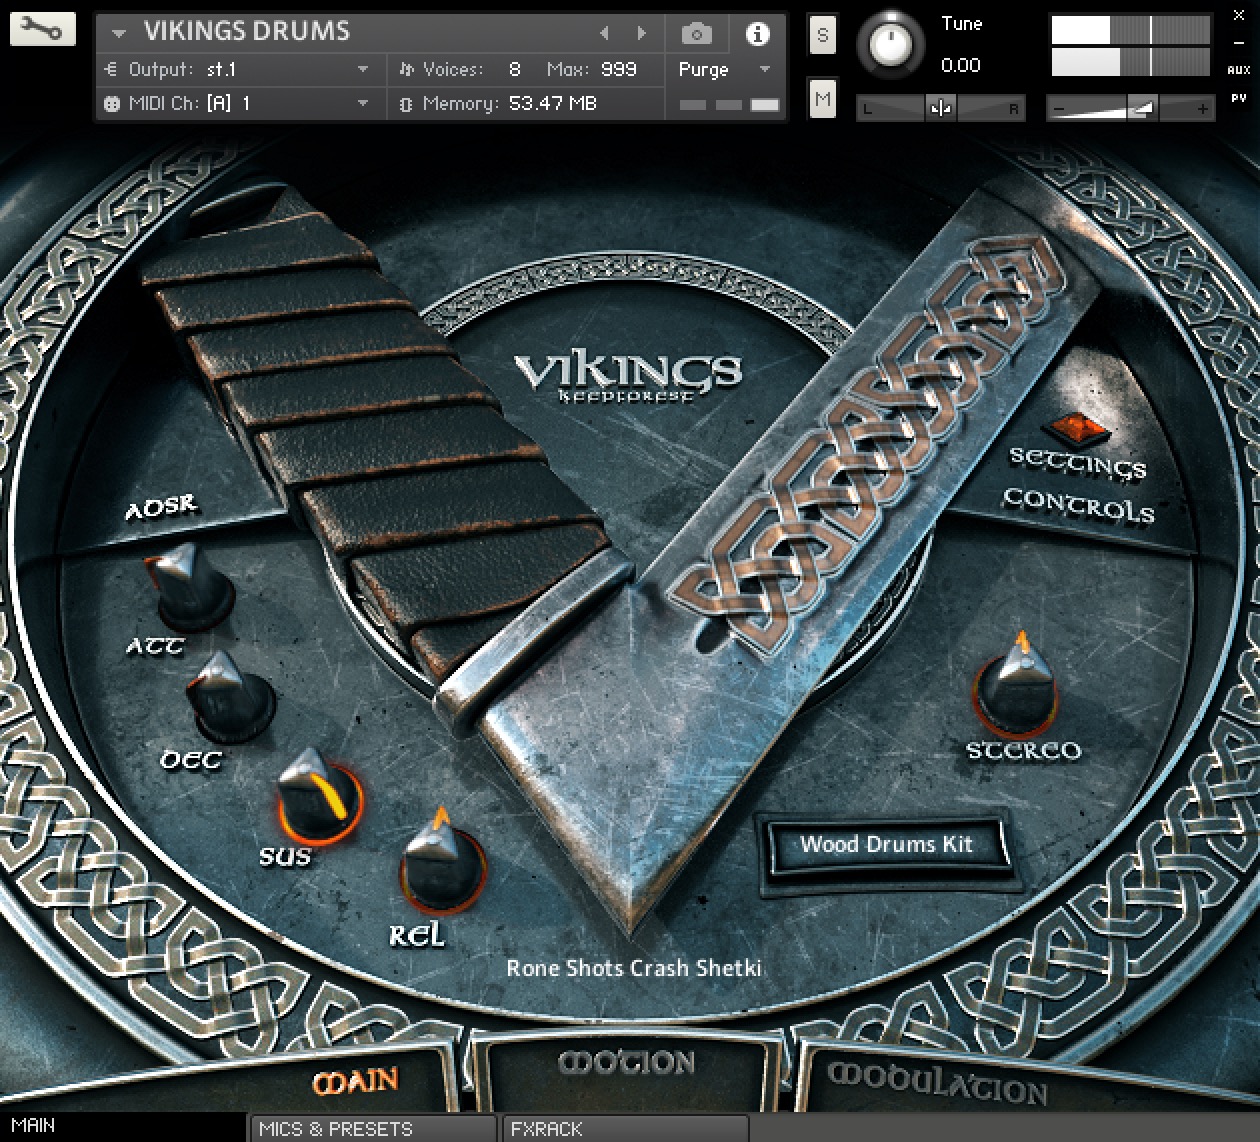Solo the VIKINGS DRUMS instrument with S

822,34
